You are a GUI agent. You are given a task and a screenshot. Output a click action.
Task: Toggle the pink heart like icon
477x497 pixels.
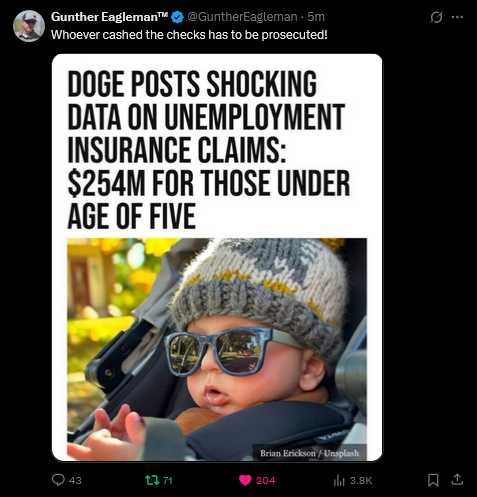(x=245, y=480)
